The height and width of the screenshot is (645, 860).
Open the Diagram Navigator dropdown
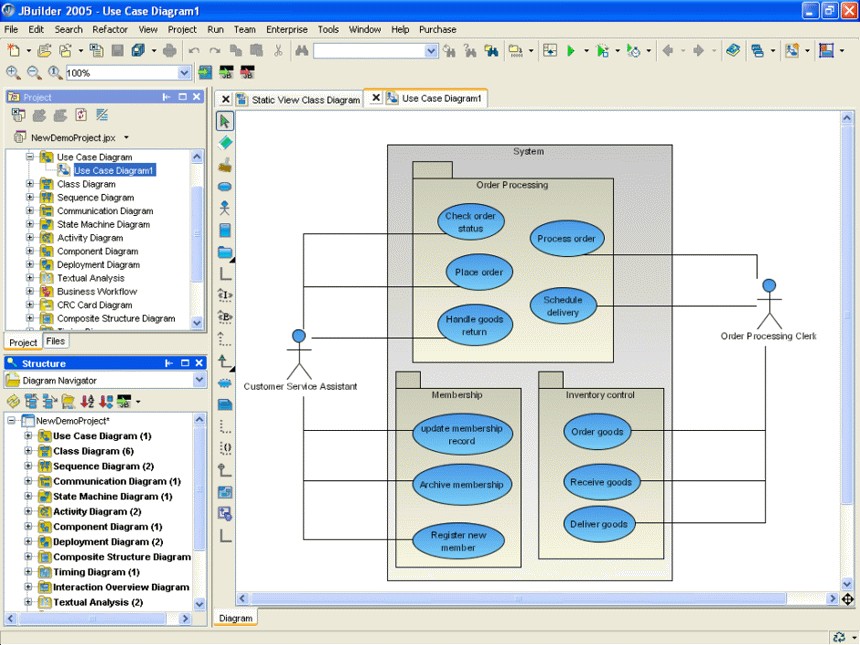[x=199, y=380]
